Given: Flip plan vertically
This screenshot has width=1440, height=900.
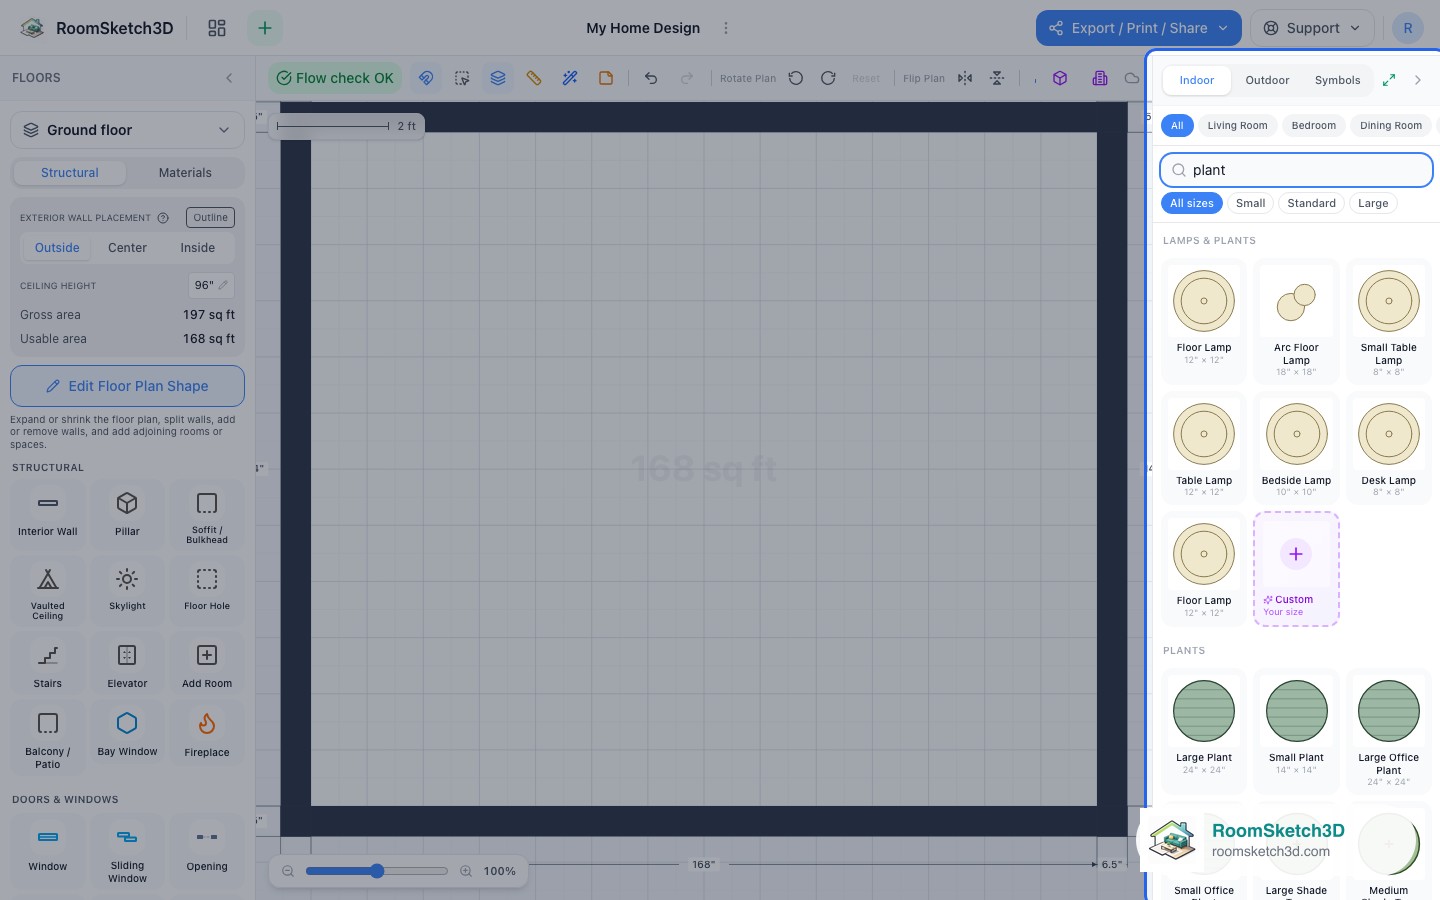Looking at the screenshot, I should 997,78.
